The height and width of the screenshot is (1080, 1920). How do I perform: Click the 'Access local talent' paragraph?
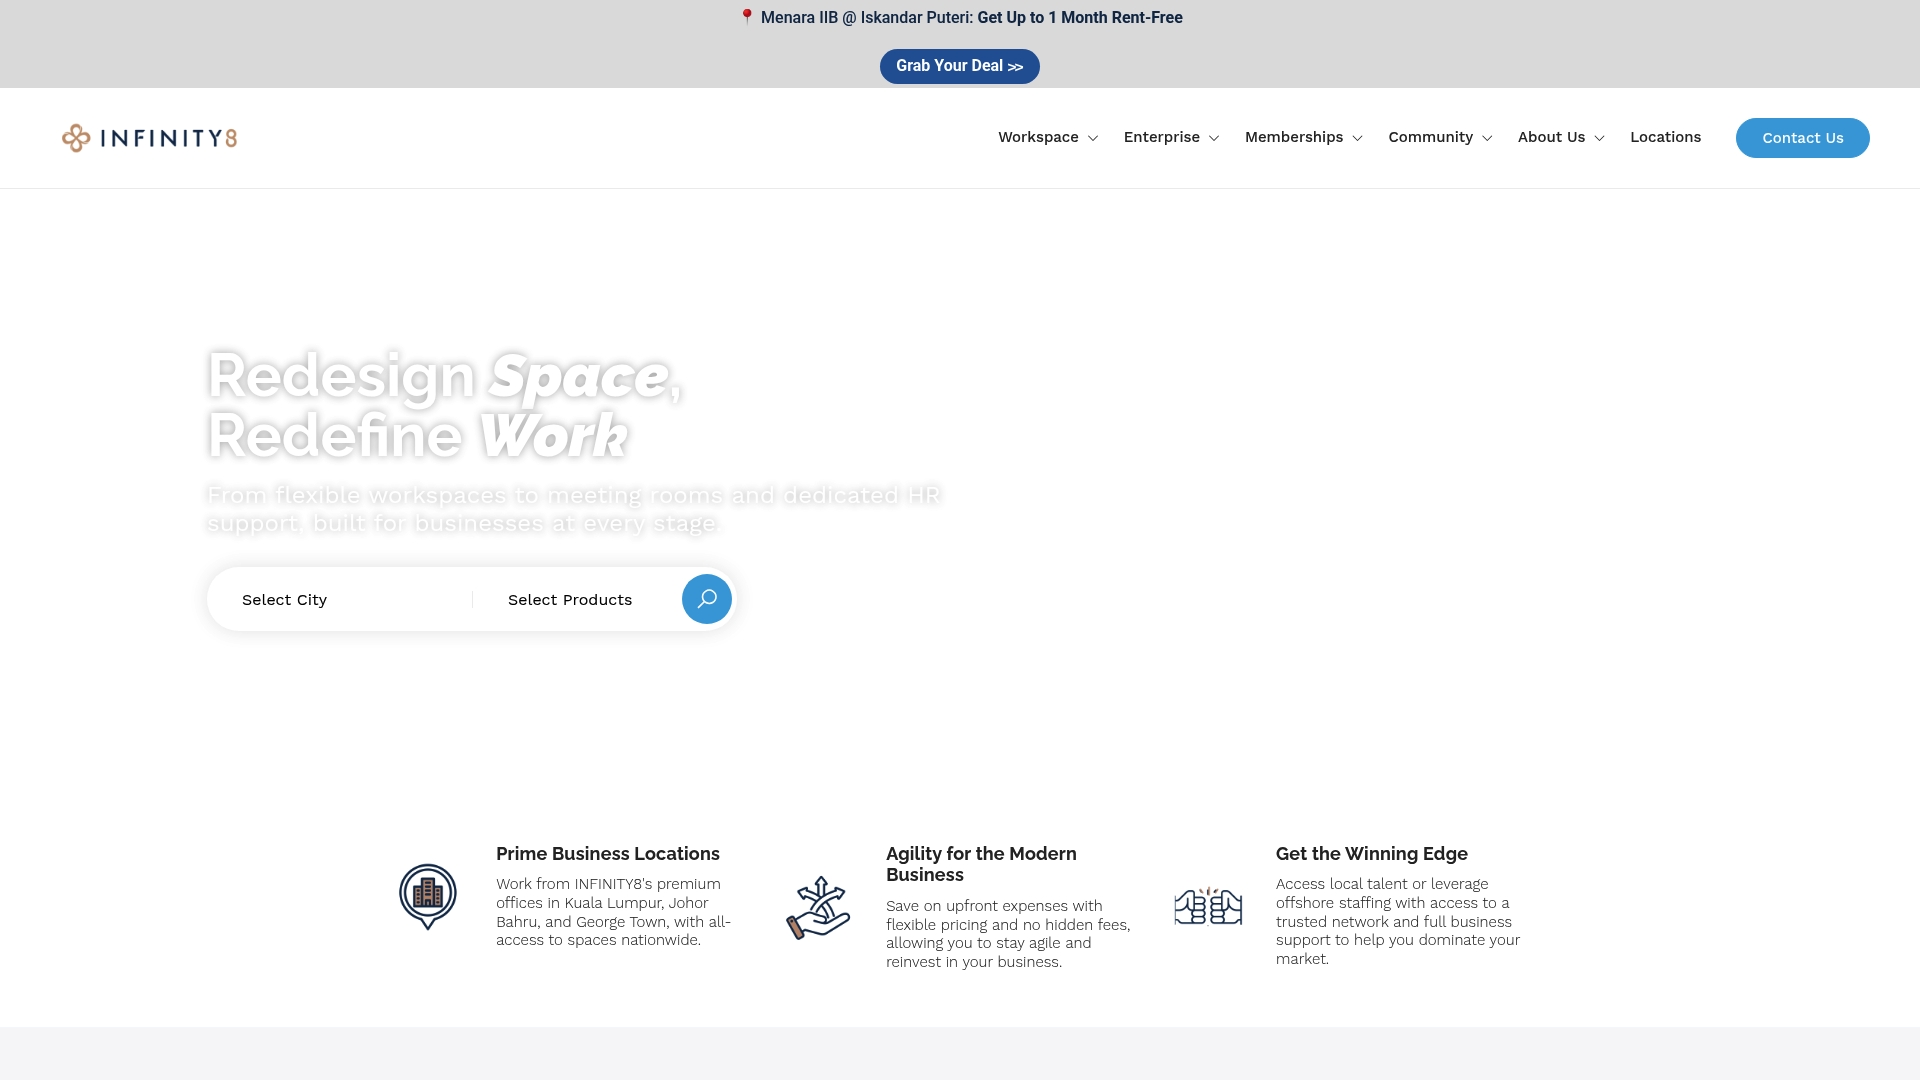[1398, 921]
